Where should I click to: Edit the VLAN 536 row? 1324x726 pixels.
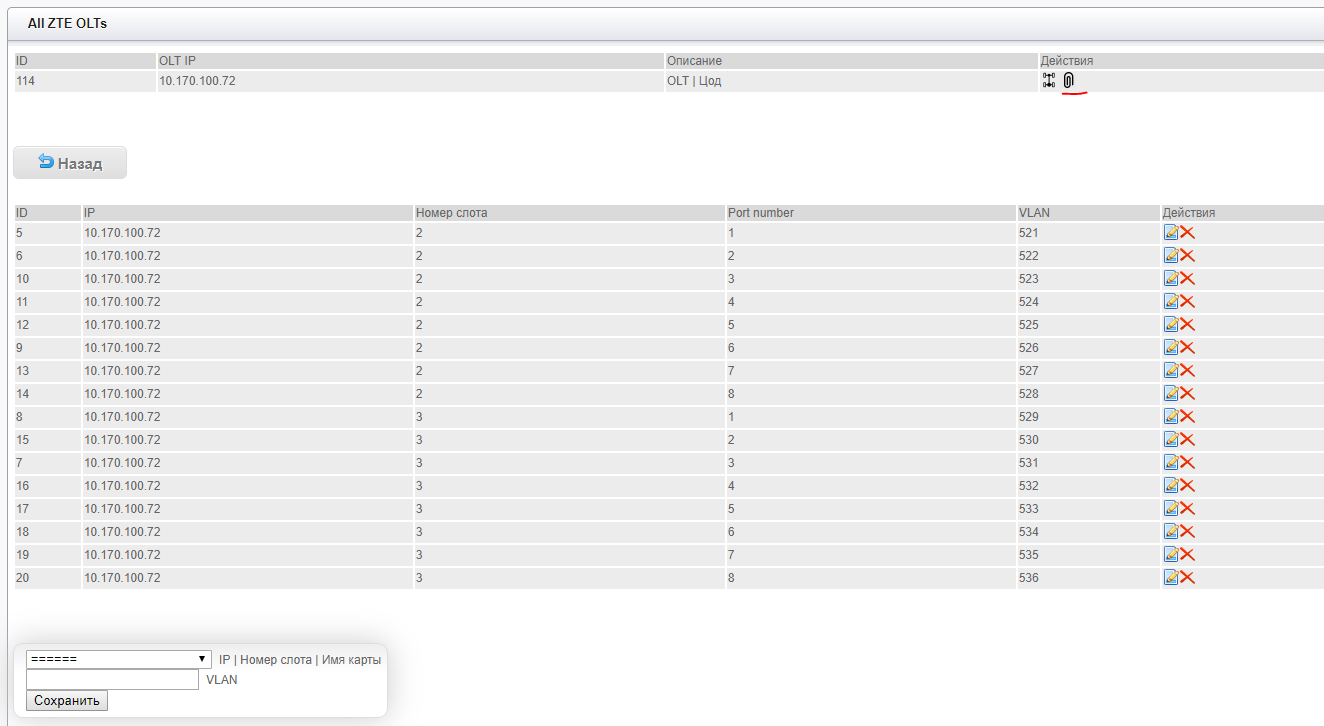1171,577
